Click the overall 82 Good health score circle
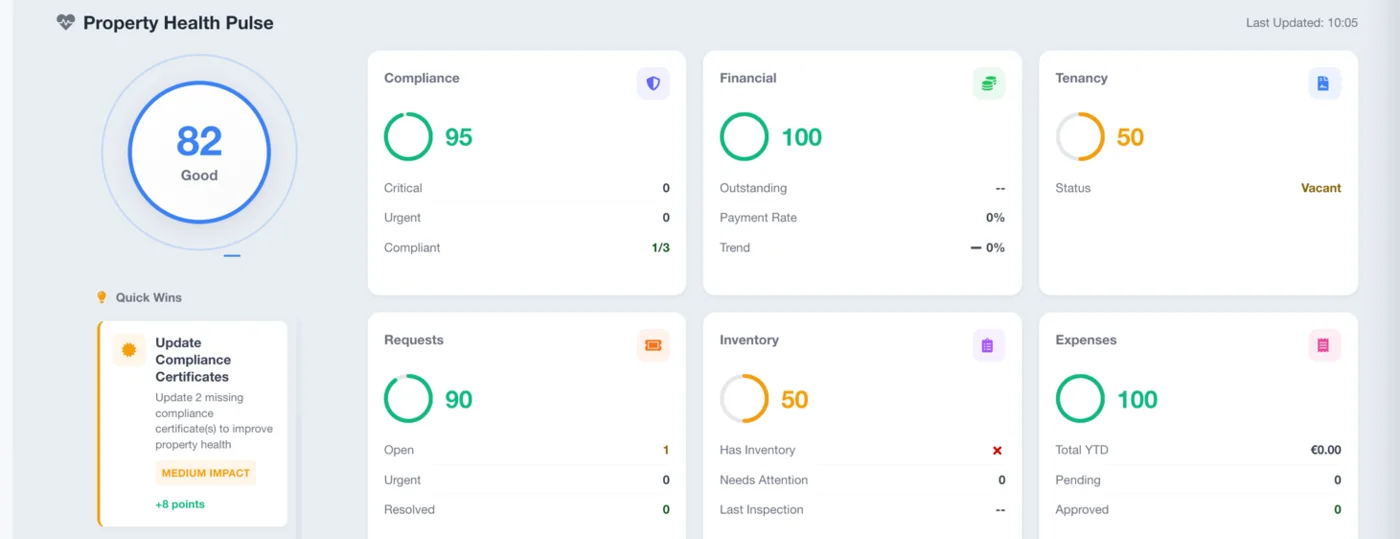 coord(199,152)
